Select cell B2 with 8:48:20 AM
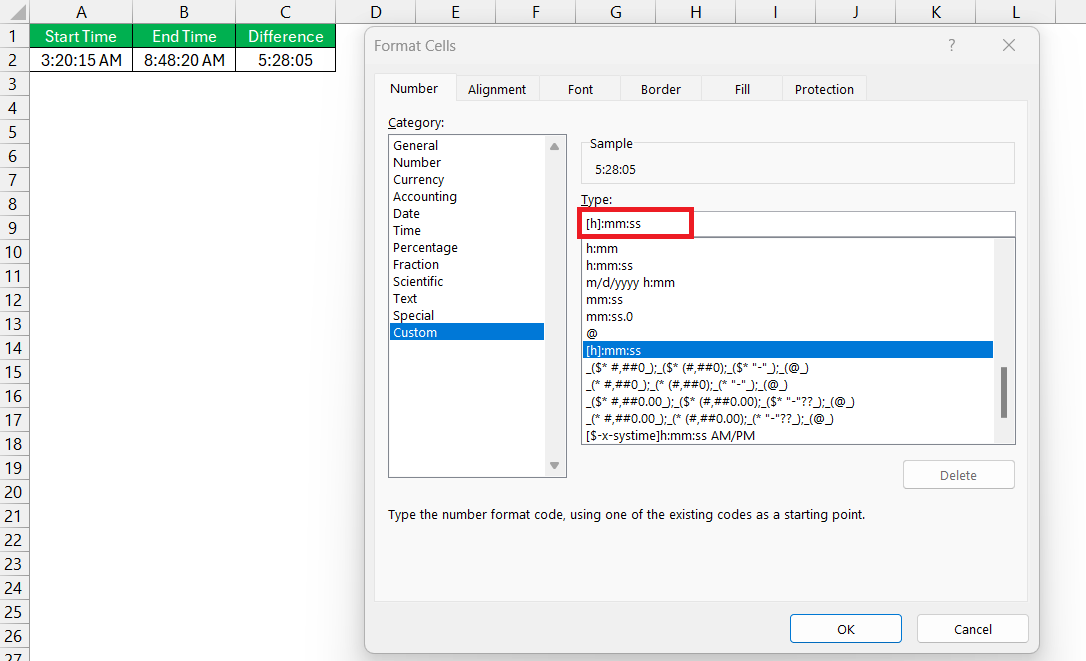This screenshot has width=1086, height=661. 184,60
